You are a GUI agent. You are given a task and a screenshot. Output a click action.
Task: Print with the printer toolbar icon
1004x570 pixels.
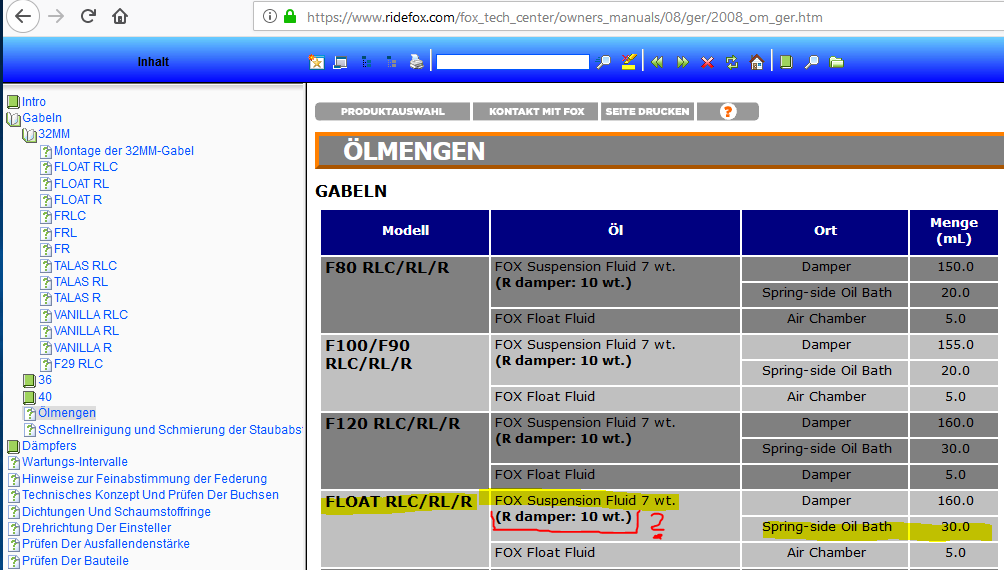pos(417,62)
